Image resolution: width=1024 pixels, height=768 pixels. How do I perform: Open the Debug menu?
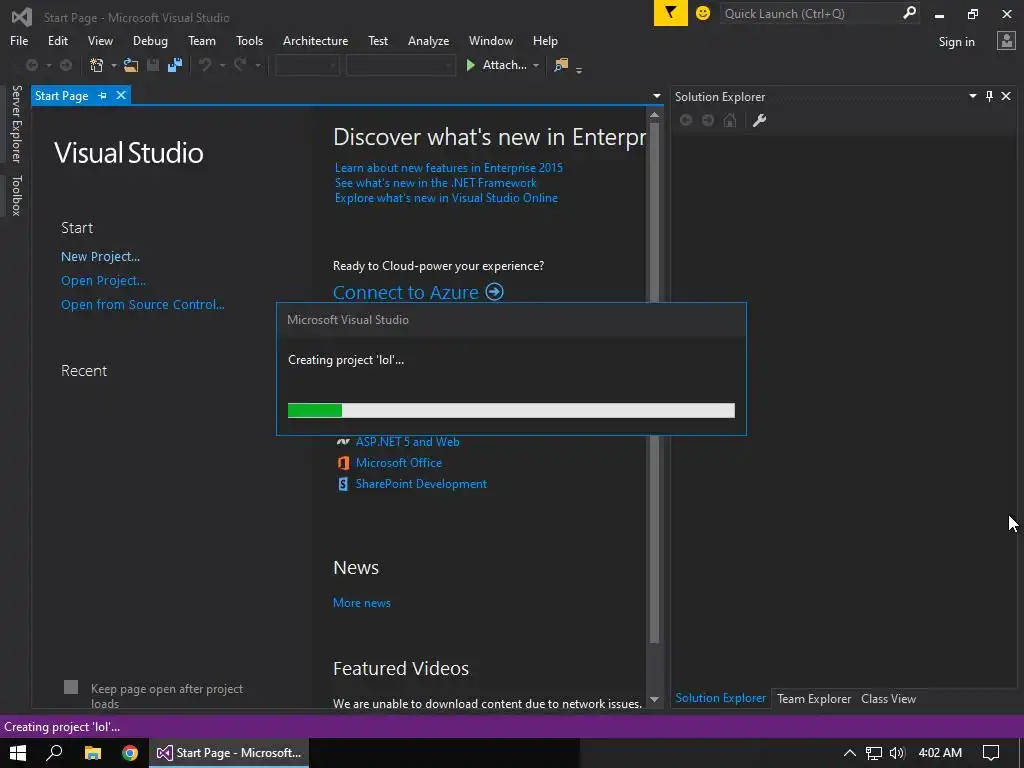150,40
